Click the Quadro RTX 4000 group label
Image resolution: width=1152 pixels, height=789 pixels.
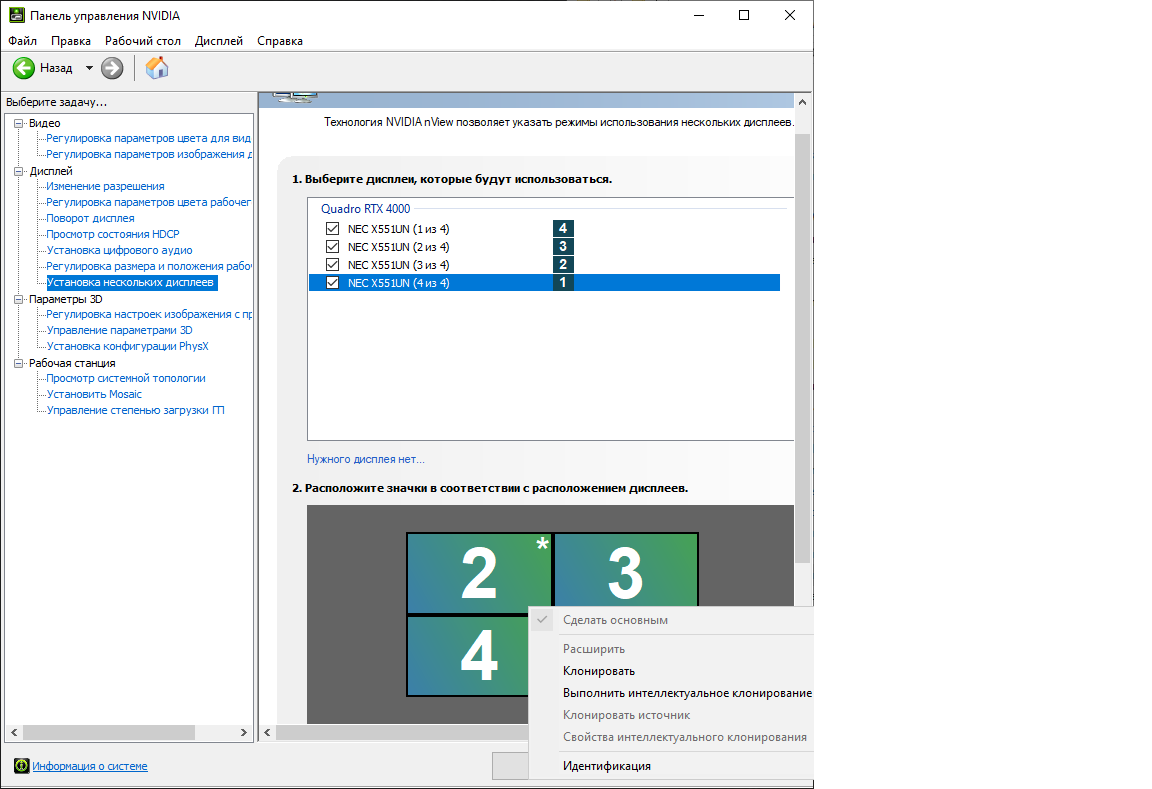coord(365,209)
